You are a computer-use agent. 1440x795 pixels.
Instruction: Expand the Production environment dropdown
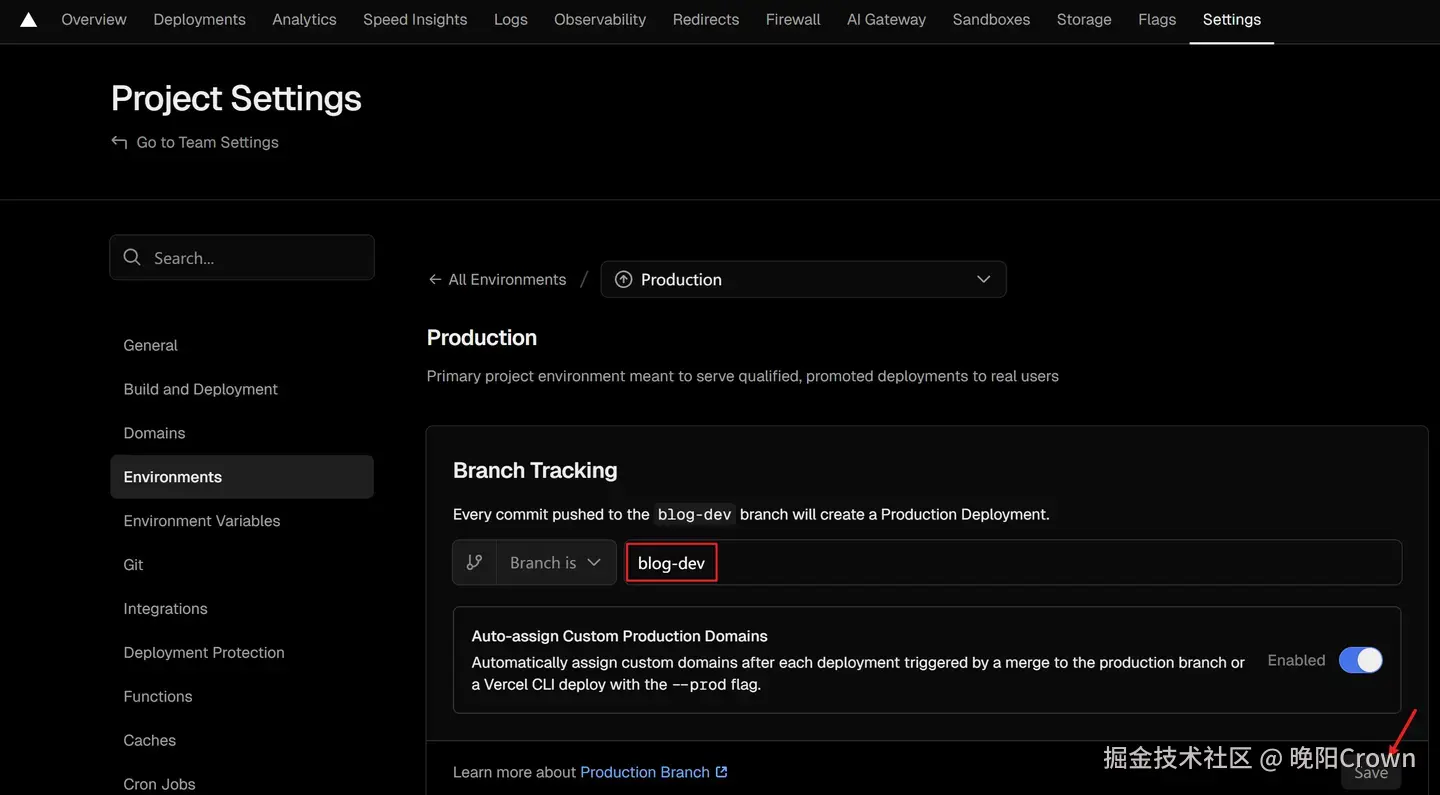(803, 280)
